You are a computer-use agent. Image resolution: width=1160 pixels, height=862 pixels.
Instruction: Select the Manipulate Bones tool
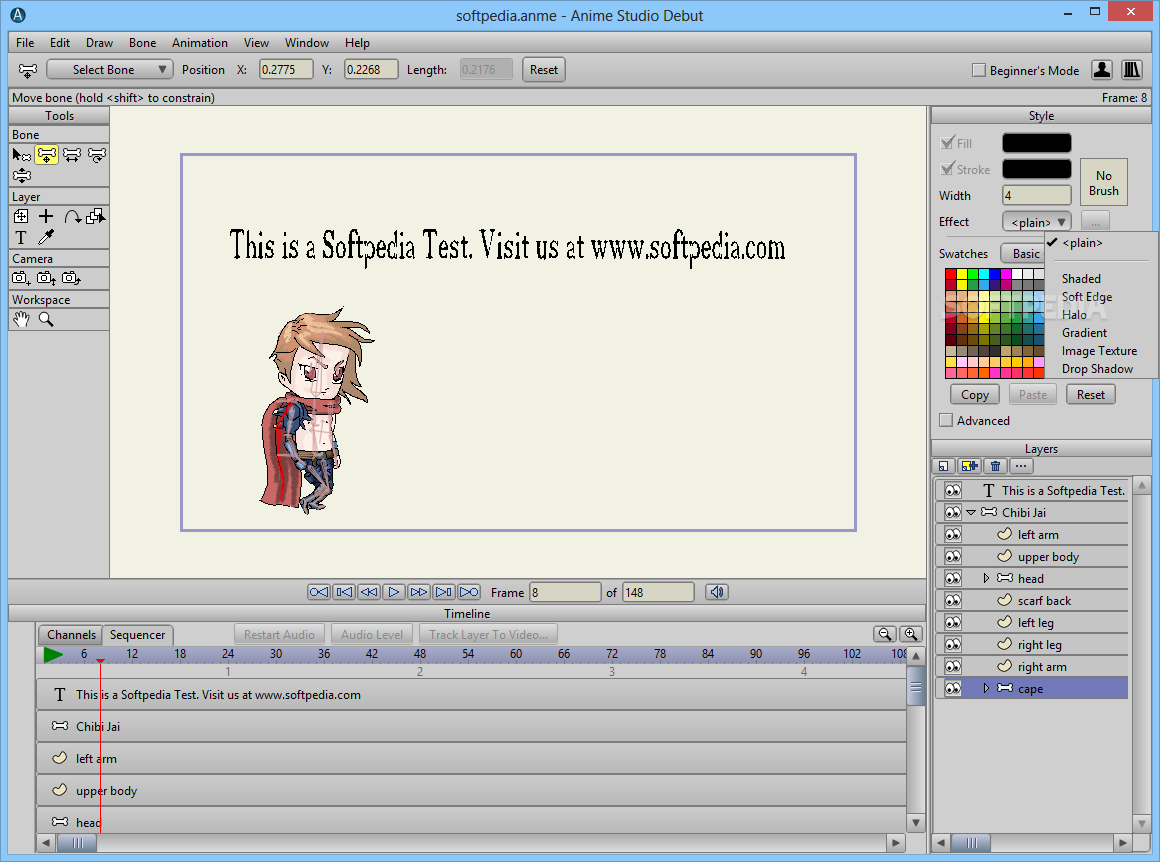21,176
